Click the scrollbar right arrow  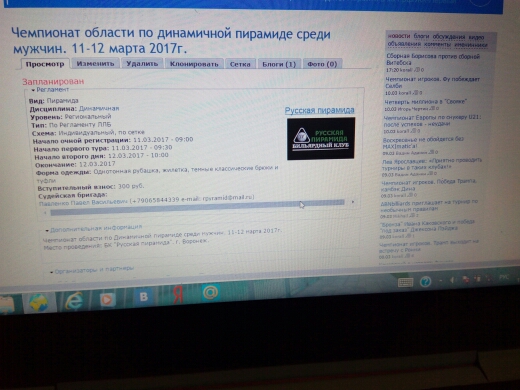point(353,202)
